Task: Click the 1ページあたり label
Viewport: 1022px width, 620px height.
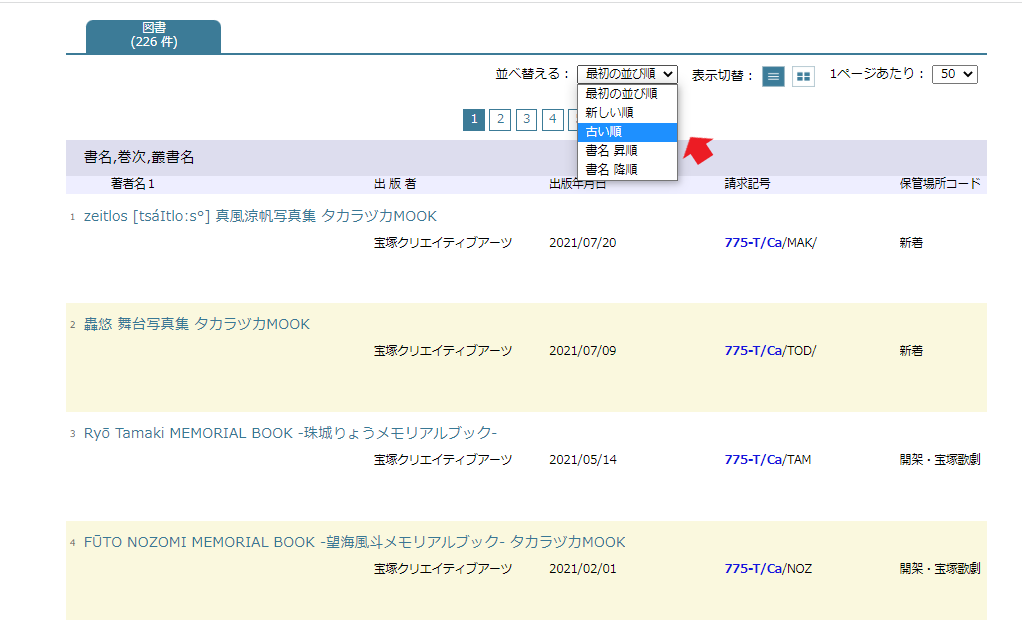Action: click(877, 74)
